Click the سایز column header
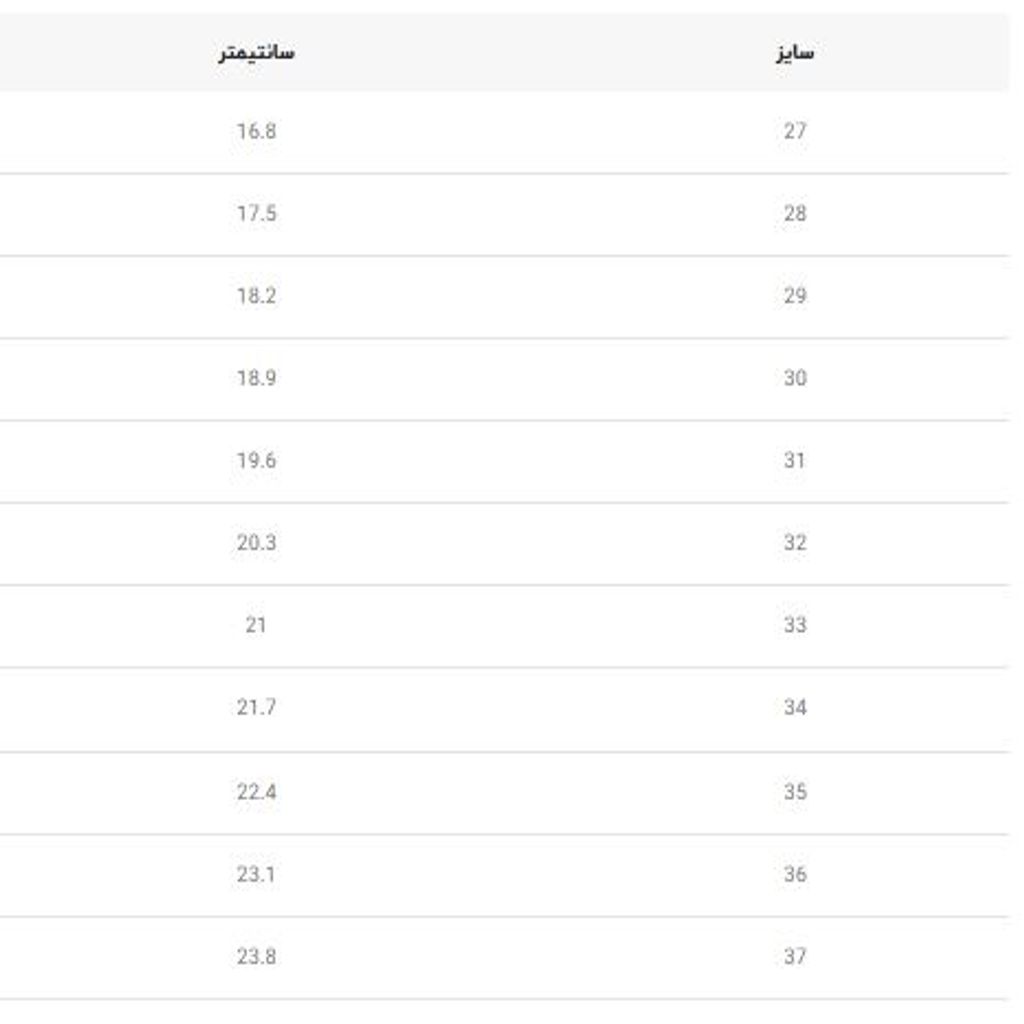Image resolution: width=1024 pixels, height=1024 pixels. 795,53
